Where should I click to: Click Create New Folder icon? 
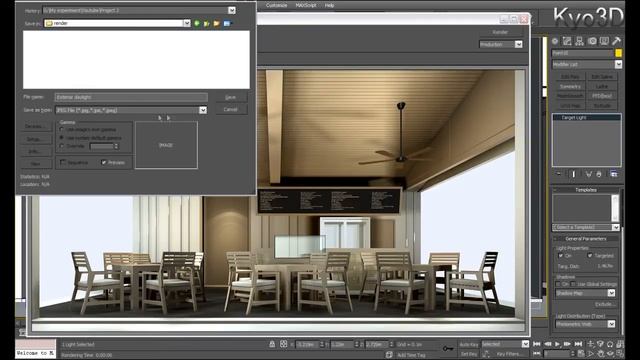pyautogui.click(x=217, y=23)
